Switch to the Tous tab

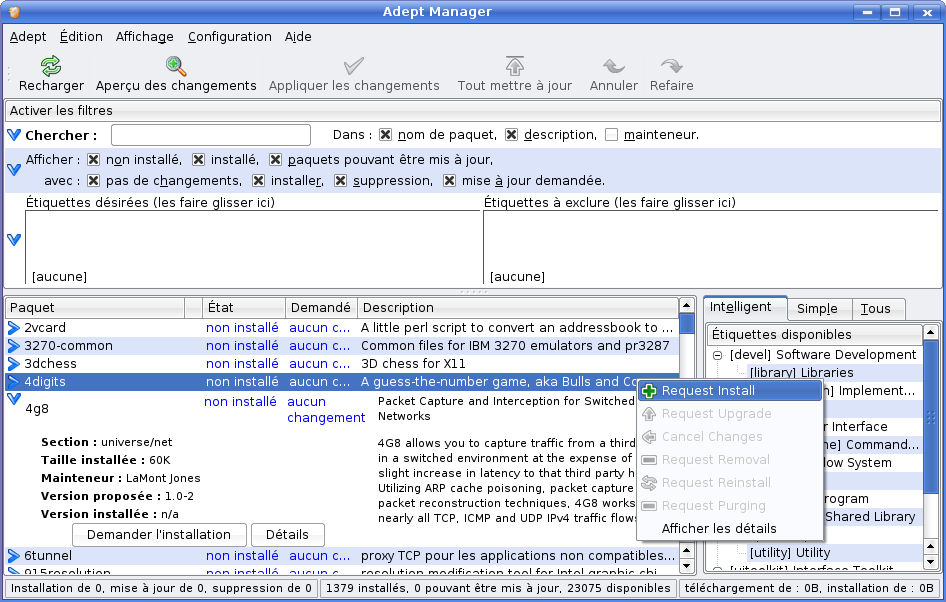[876, 309]
